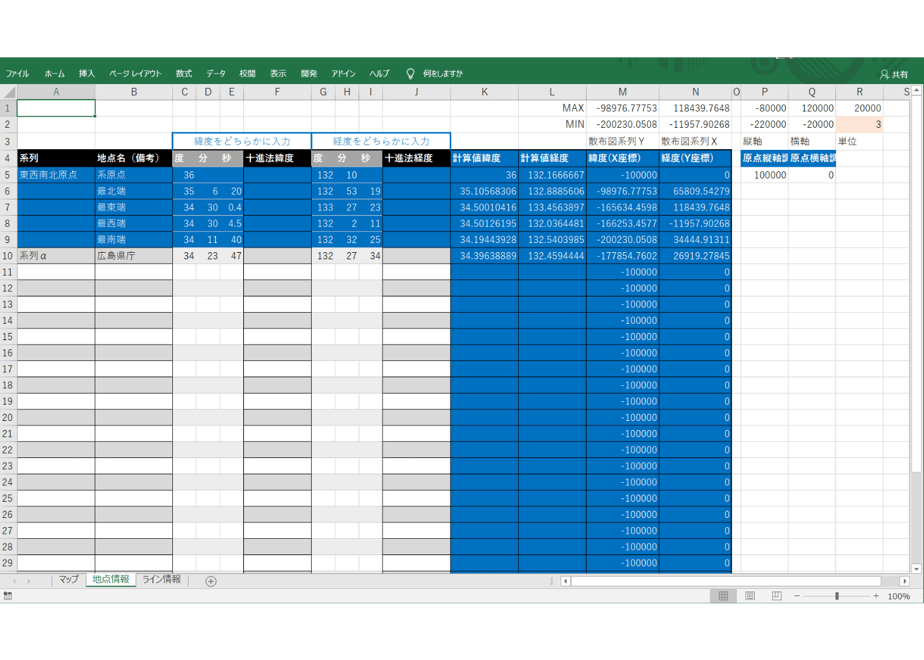Select cell 東西南北原点

click(56, 175)
